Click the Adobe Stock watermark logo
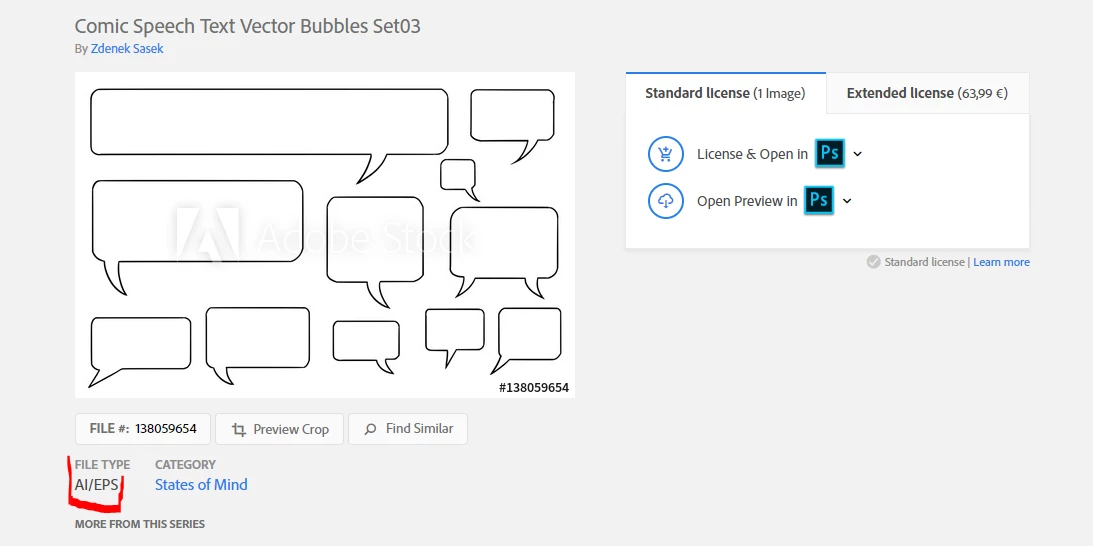Image resolution: width=1093 pixels, height=546 pixels. click(x=207, y=236)
